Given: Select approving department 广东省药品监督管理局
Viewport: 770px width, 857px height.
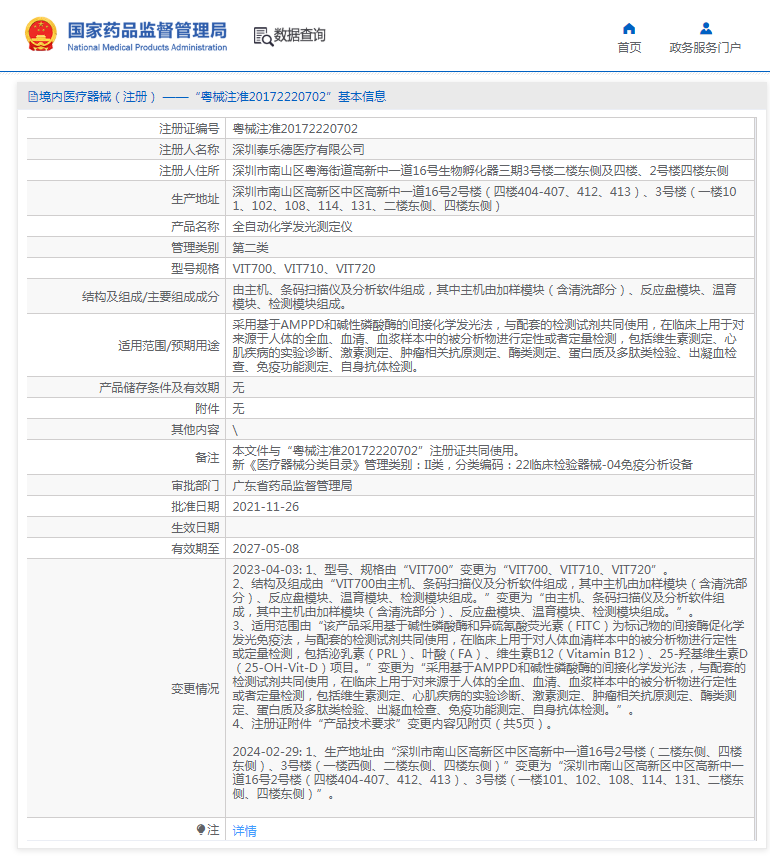Looking at the screenshot, I should [x=292, y=485].
